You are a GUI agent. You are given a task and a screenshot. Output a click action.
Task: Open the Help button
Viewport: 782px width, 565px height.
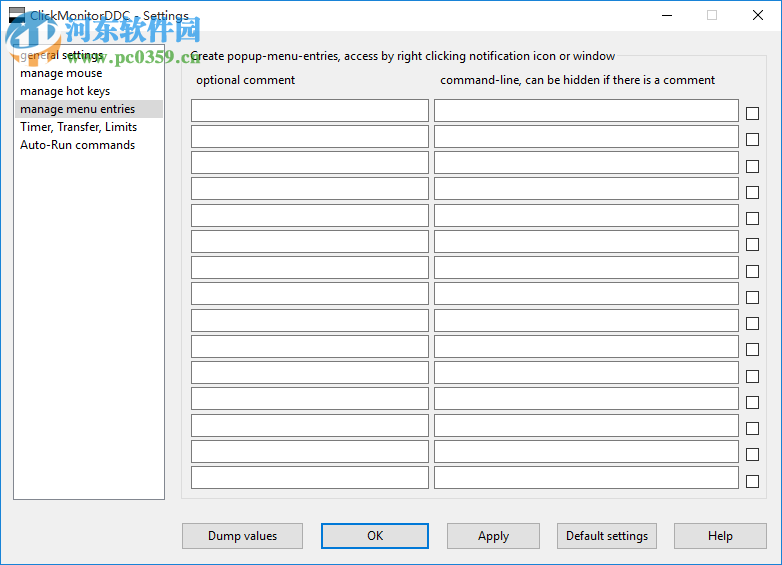(720, 536)
